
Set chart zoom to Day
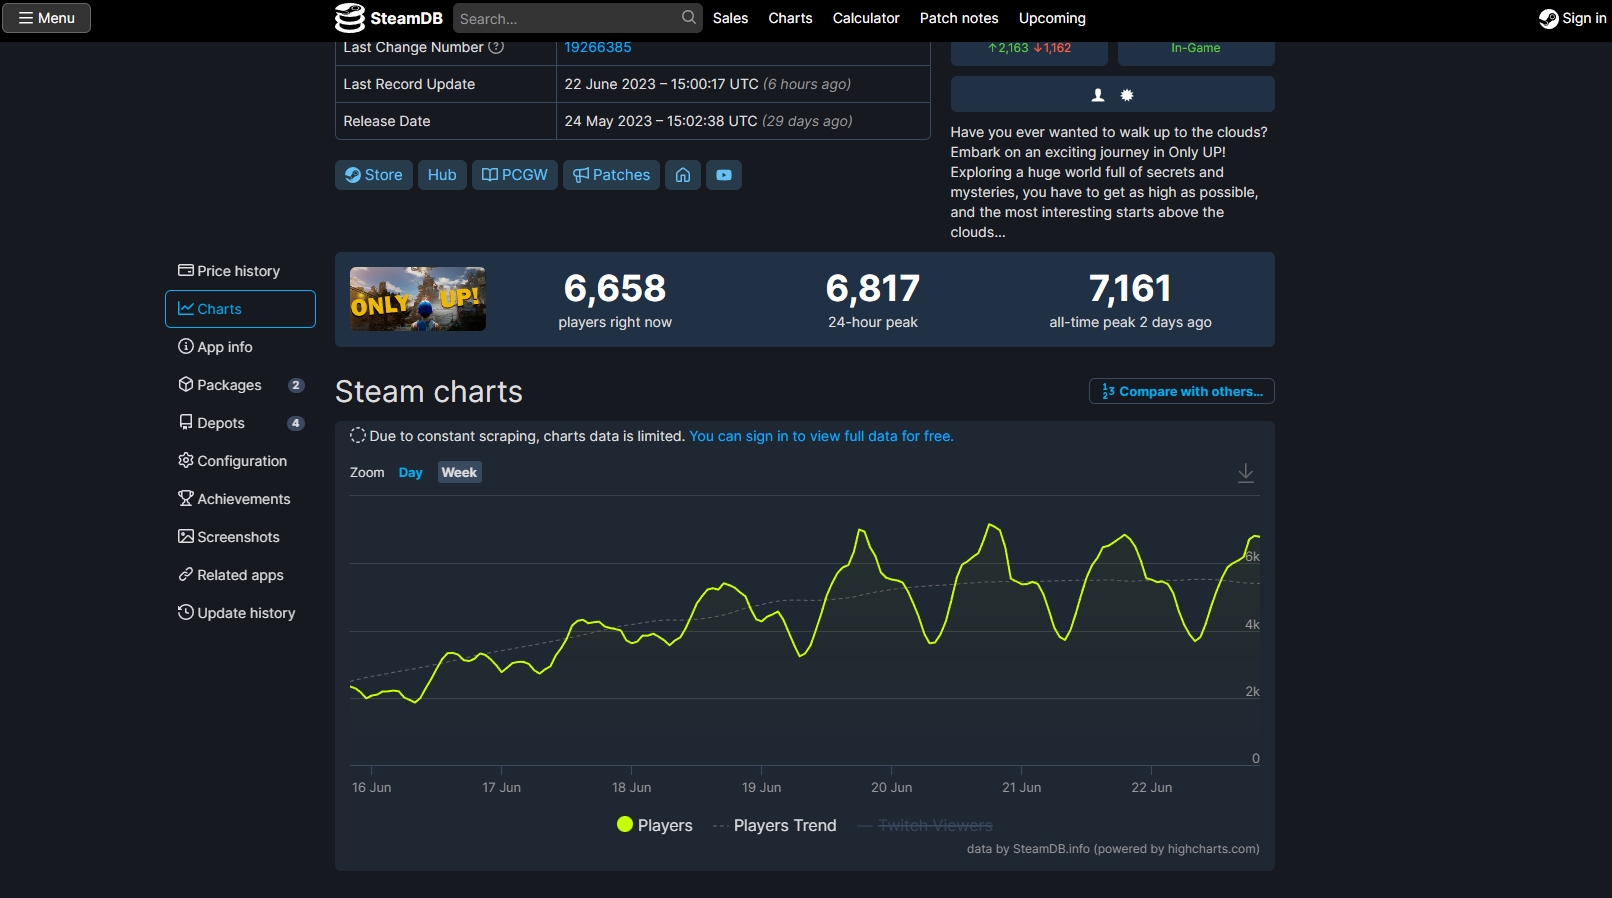[x=410, y=472]
